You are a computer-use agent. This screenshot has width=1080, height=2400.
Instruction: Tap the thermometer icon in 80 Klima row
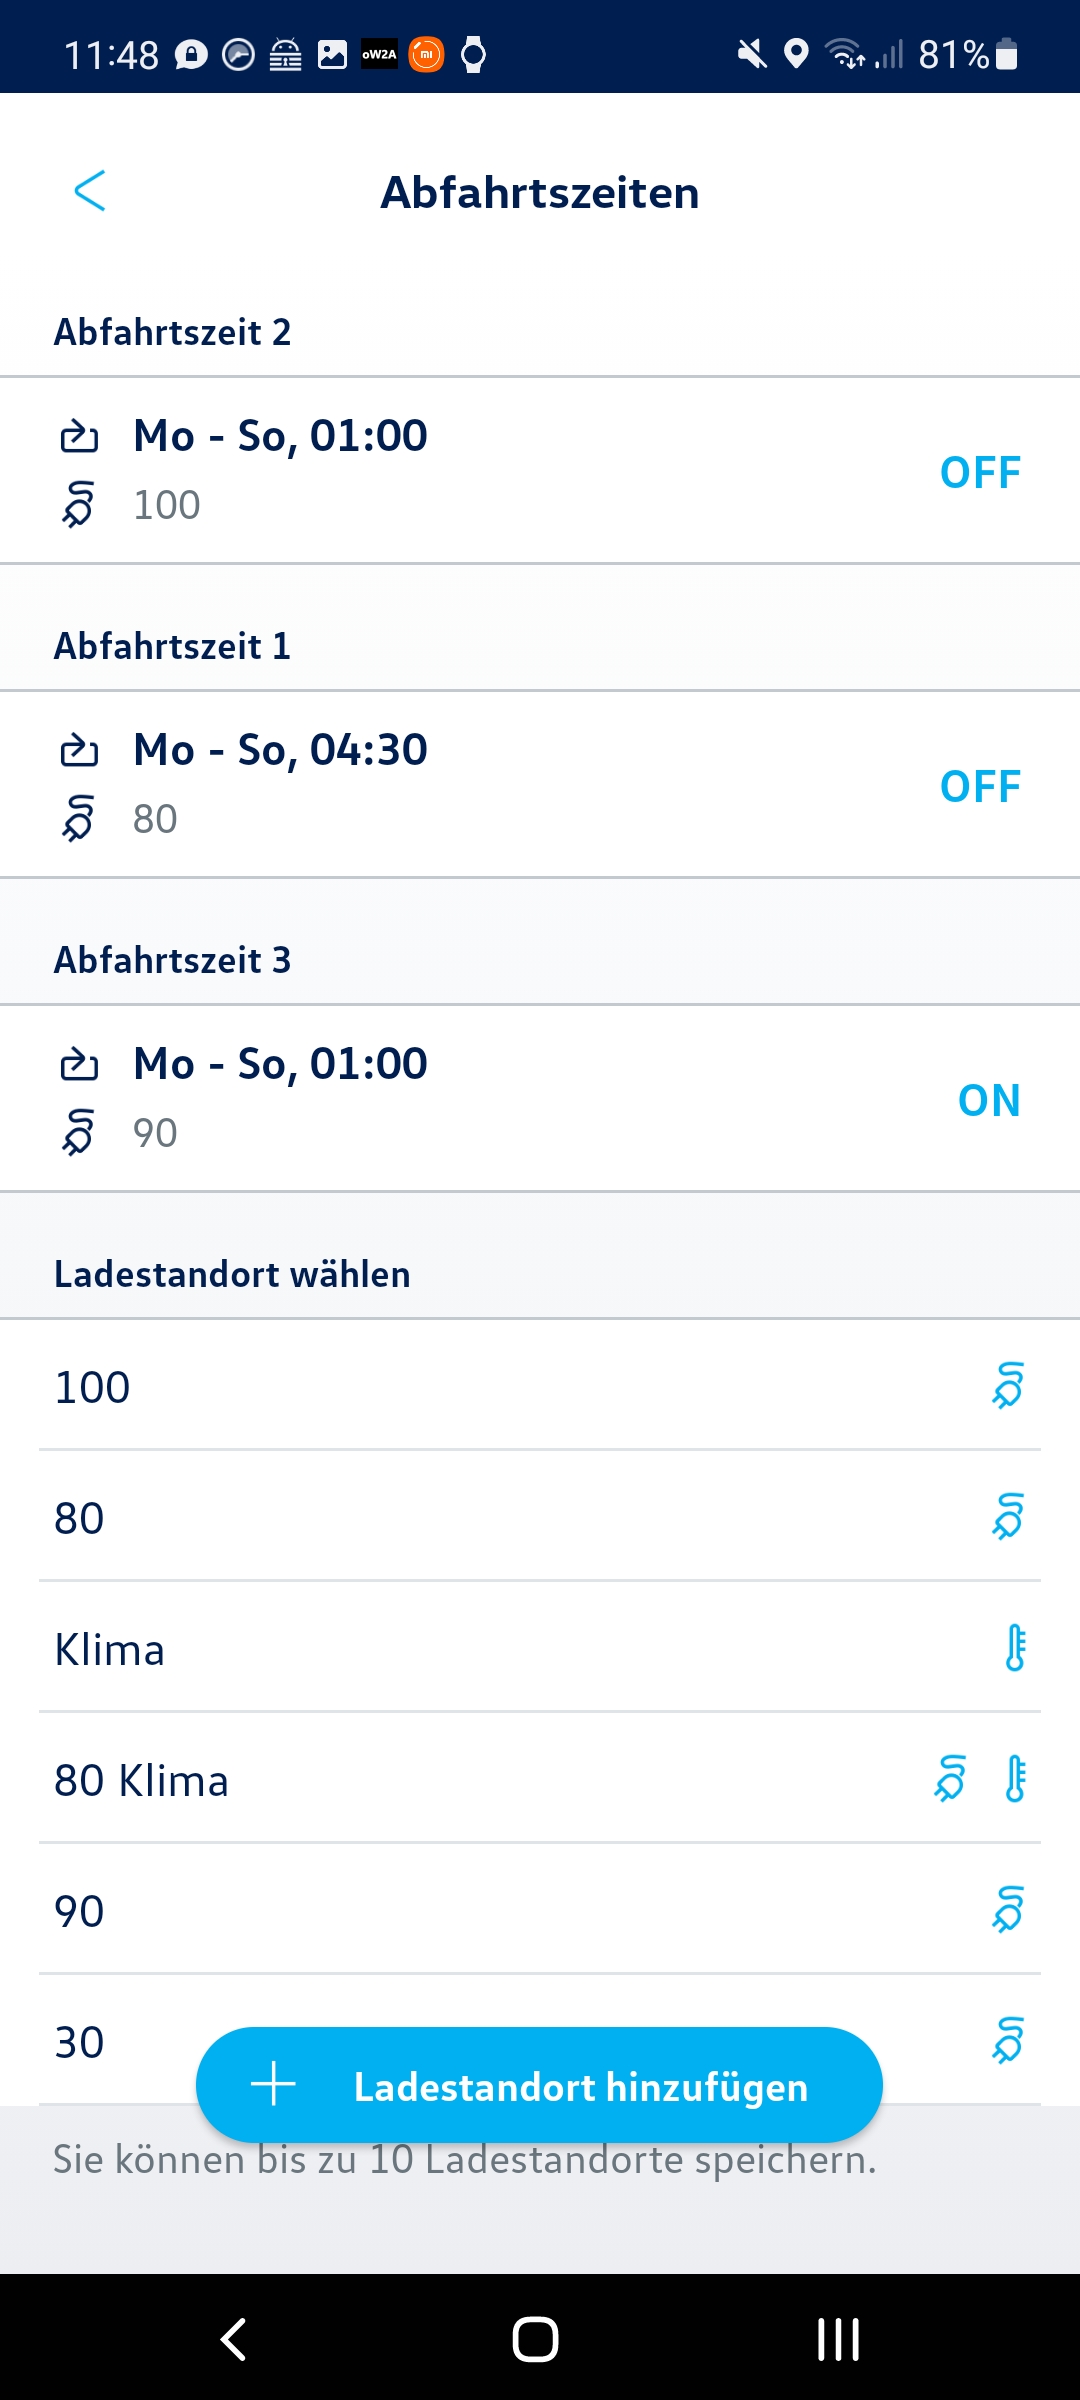pos(1015,1779)
